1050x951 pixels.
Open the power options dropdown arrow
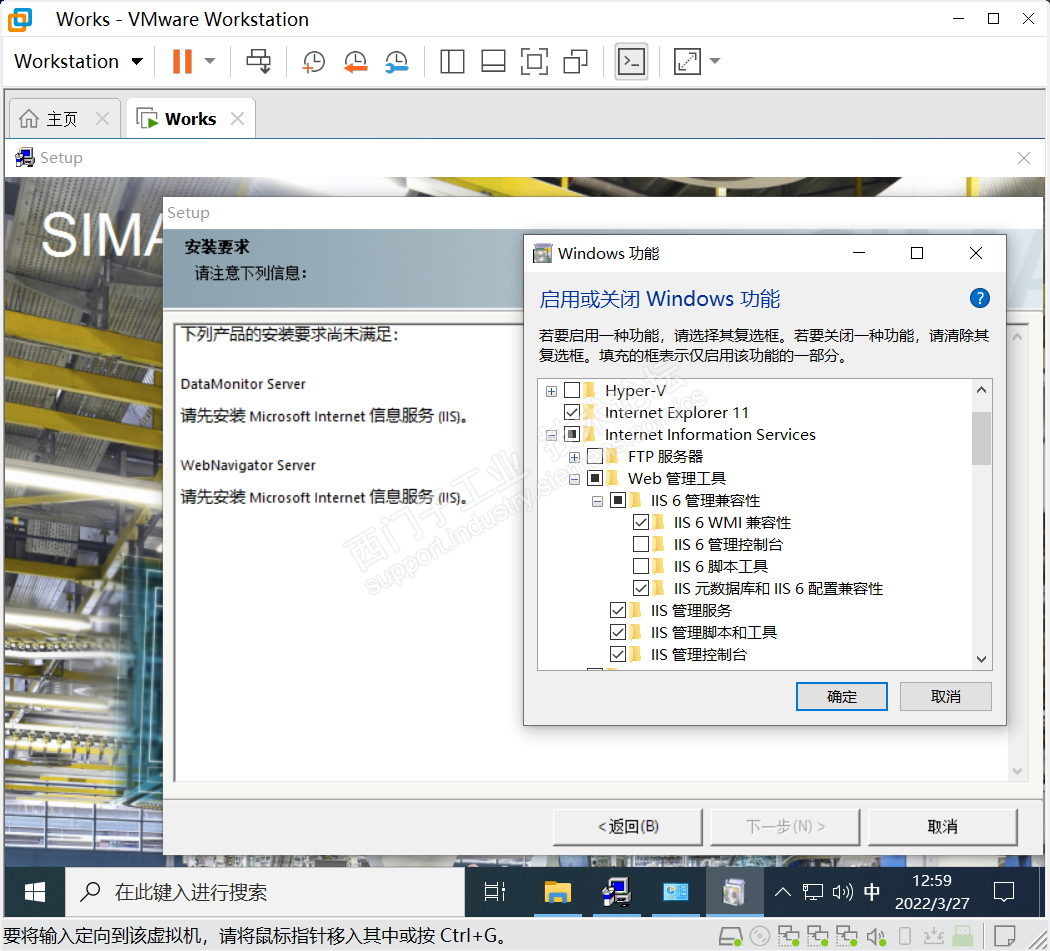pos(210,62)
